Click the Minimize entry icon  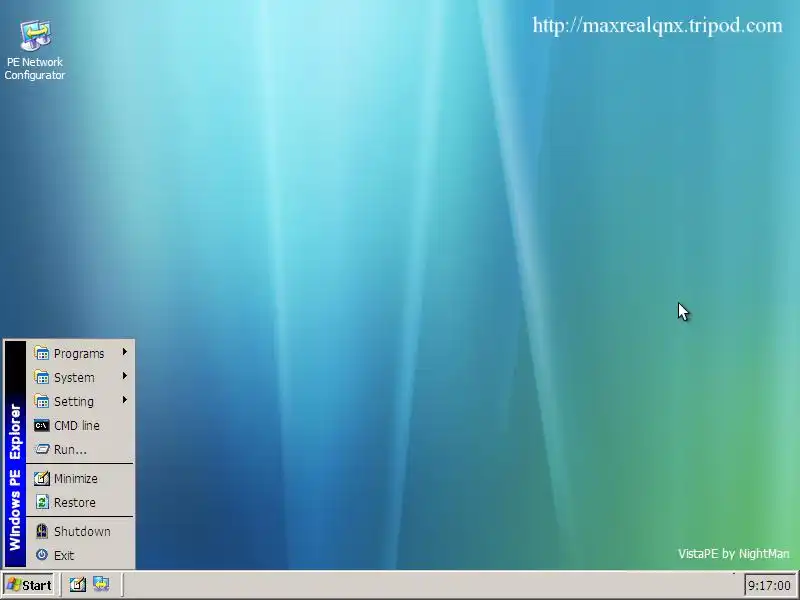[x=42, y=478]
